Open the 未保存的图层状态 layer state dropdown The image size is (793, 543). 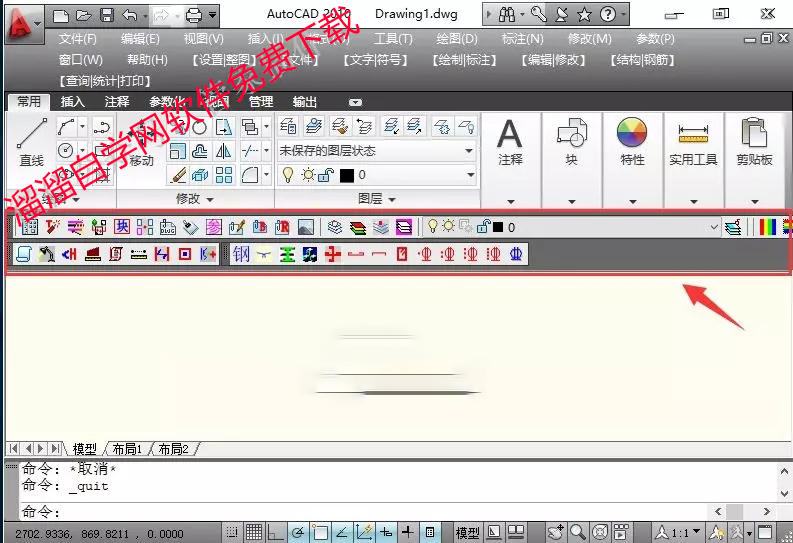(376, 151)
